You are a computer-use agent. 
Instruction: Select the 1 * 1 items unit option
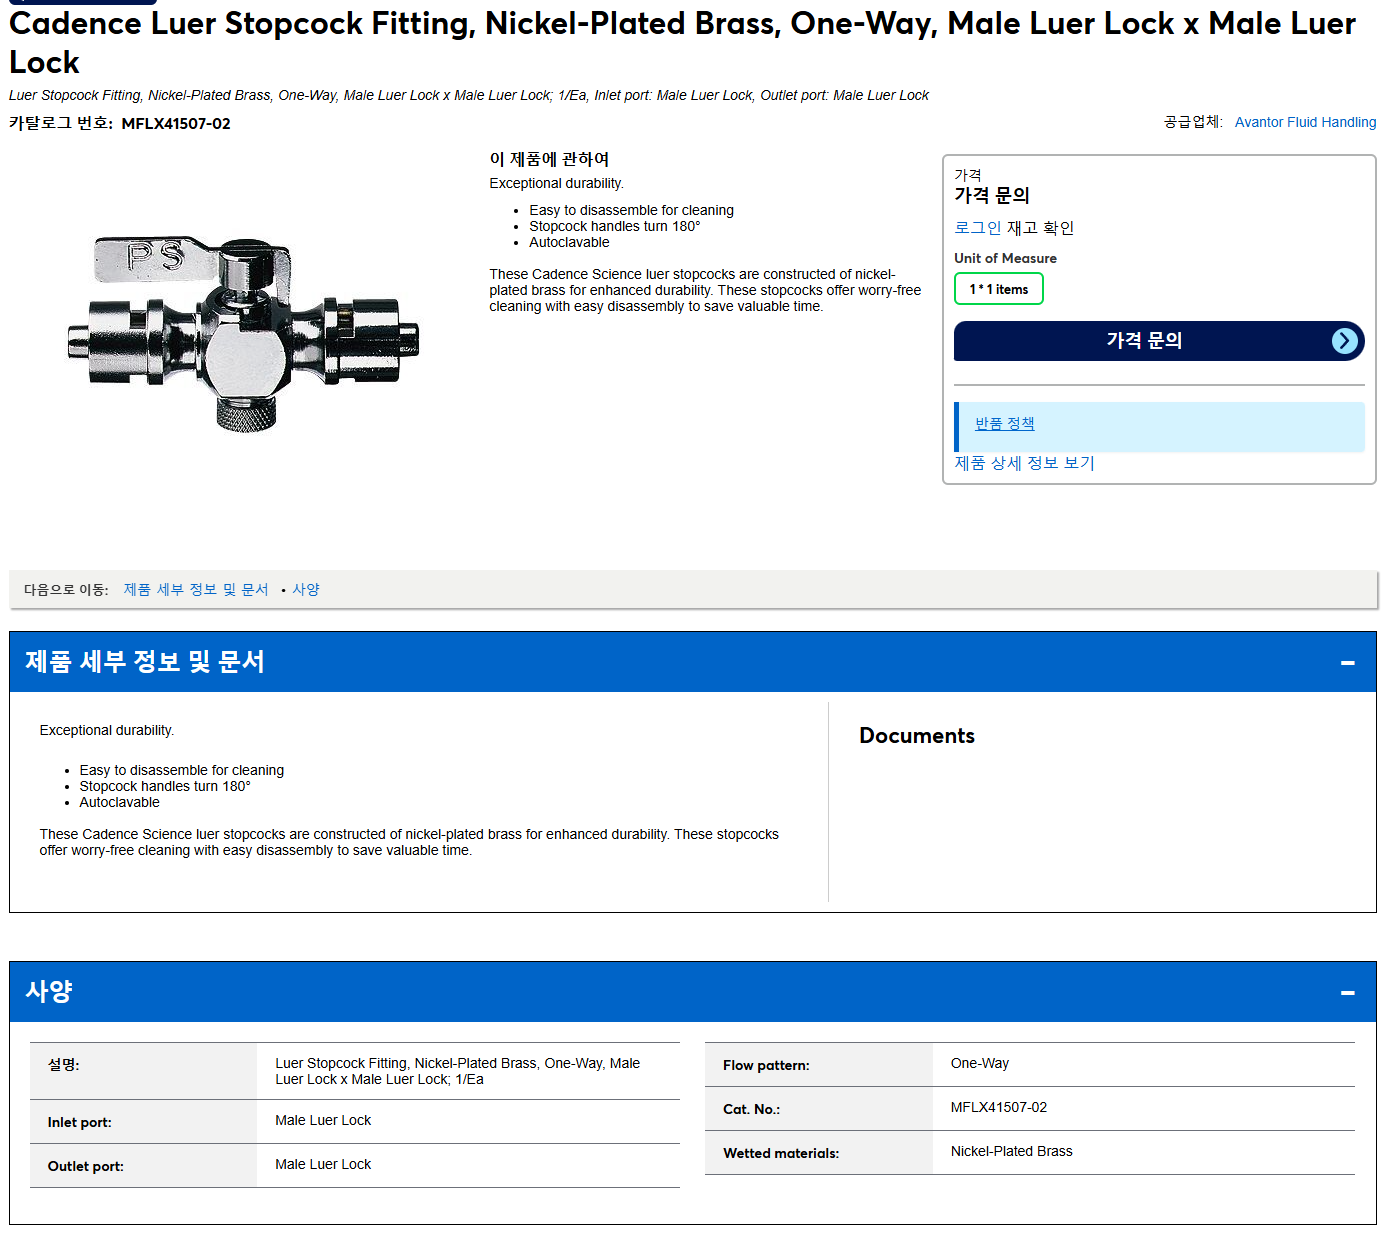[998, 289]
